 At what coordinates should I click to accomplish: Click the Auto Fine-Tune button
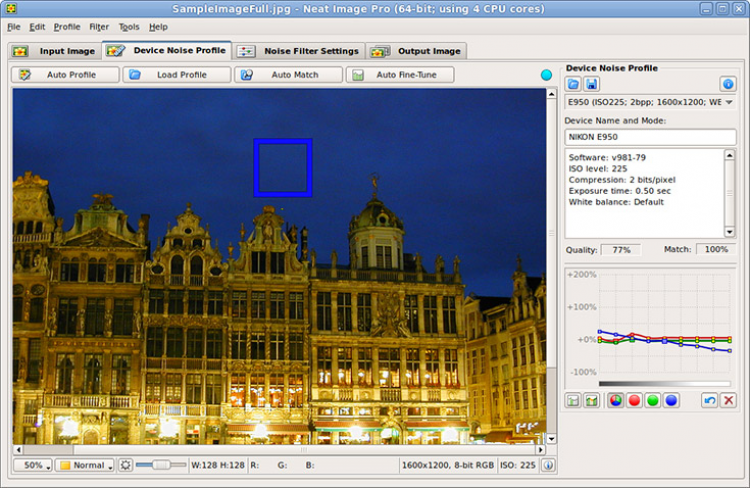[x=400, y=75]
